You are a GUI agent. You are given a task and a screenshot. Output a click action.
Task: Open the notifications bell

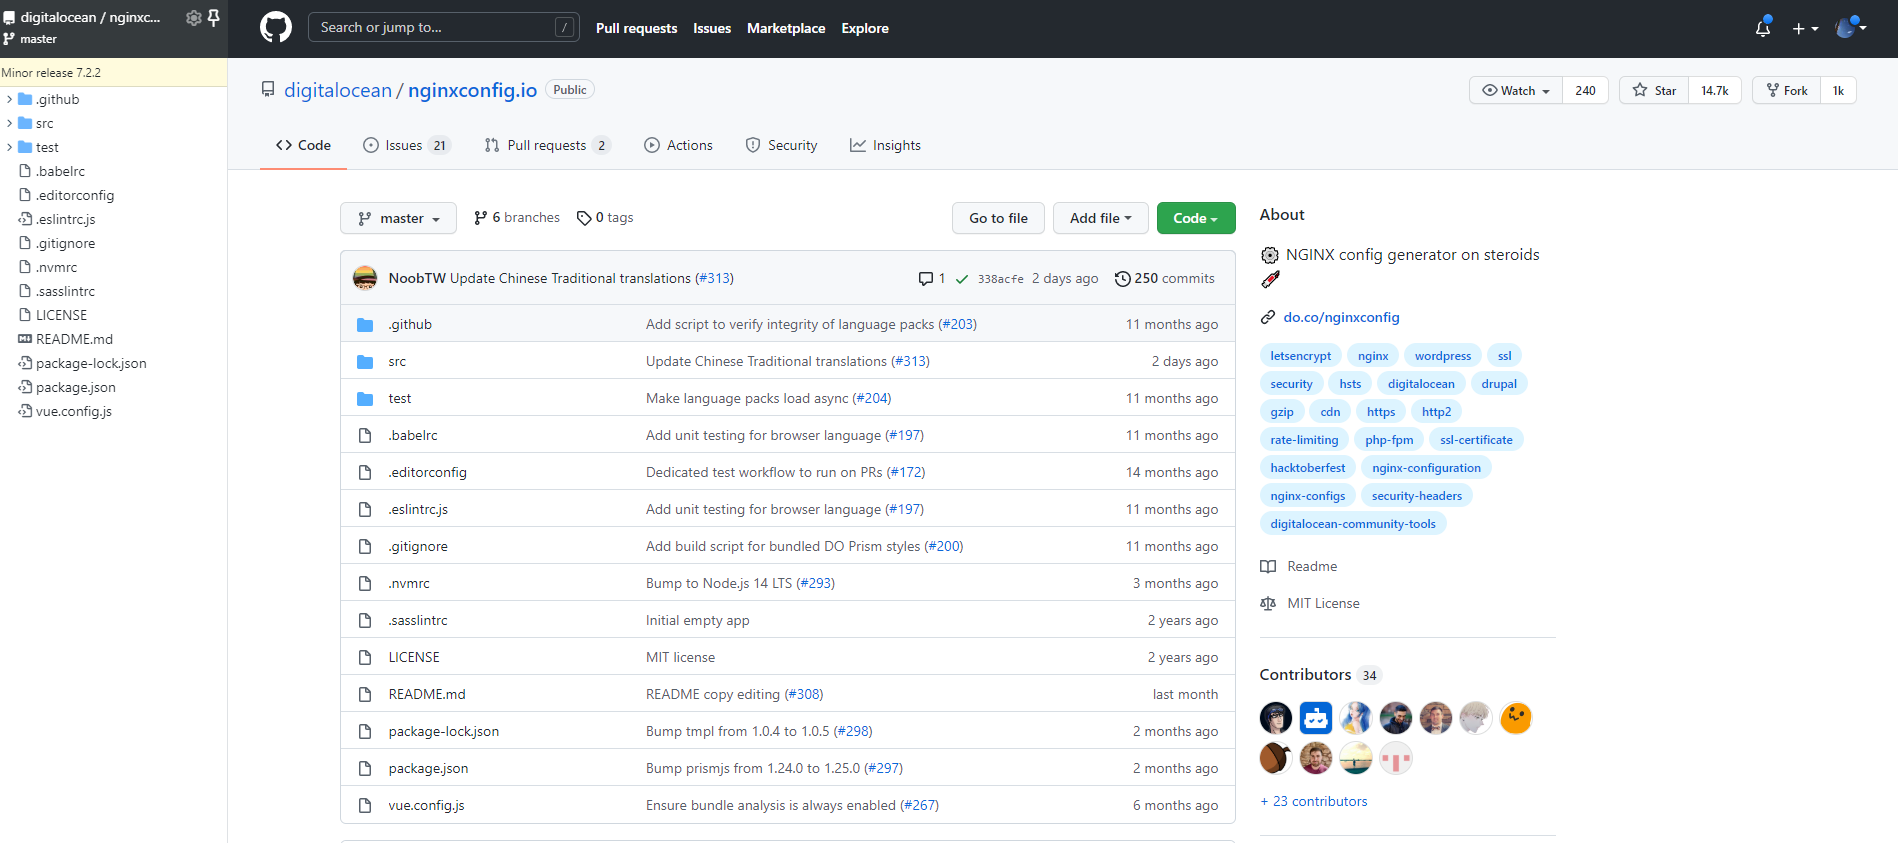pos(1763,28)
